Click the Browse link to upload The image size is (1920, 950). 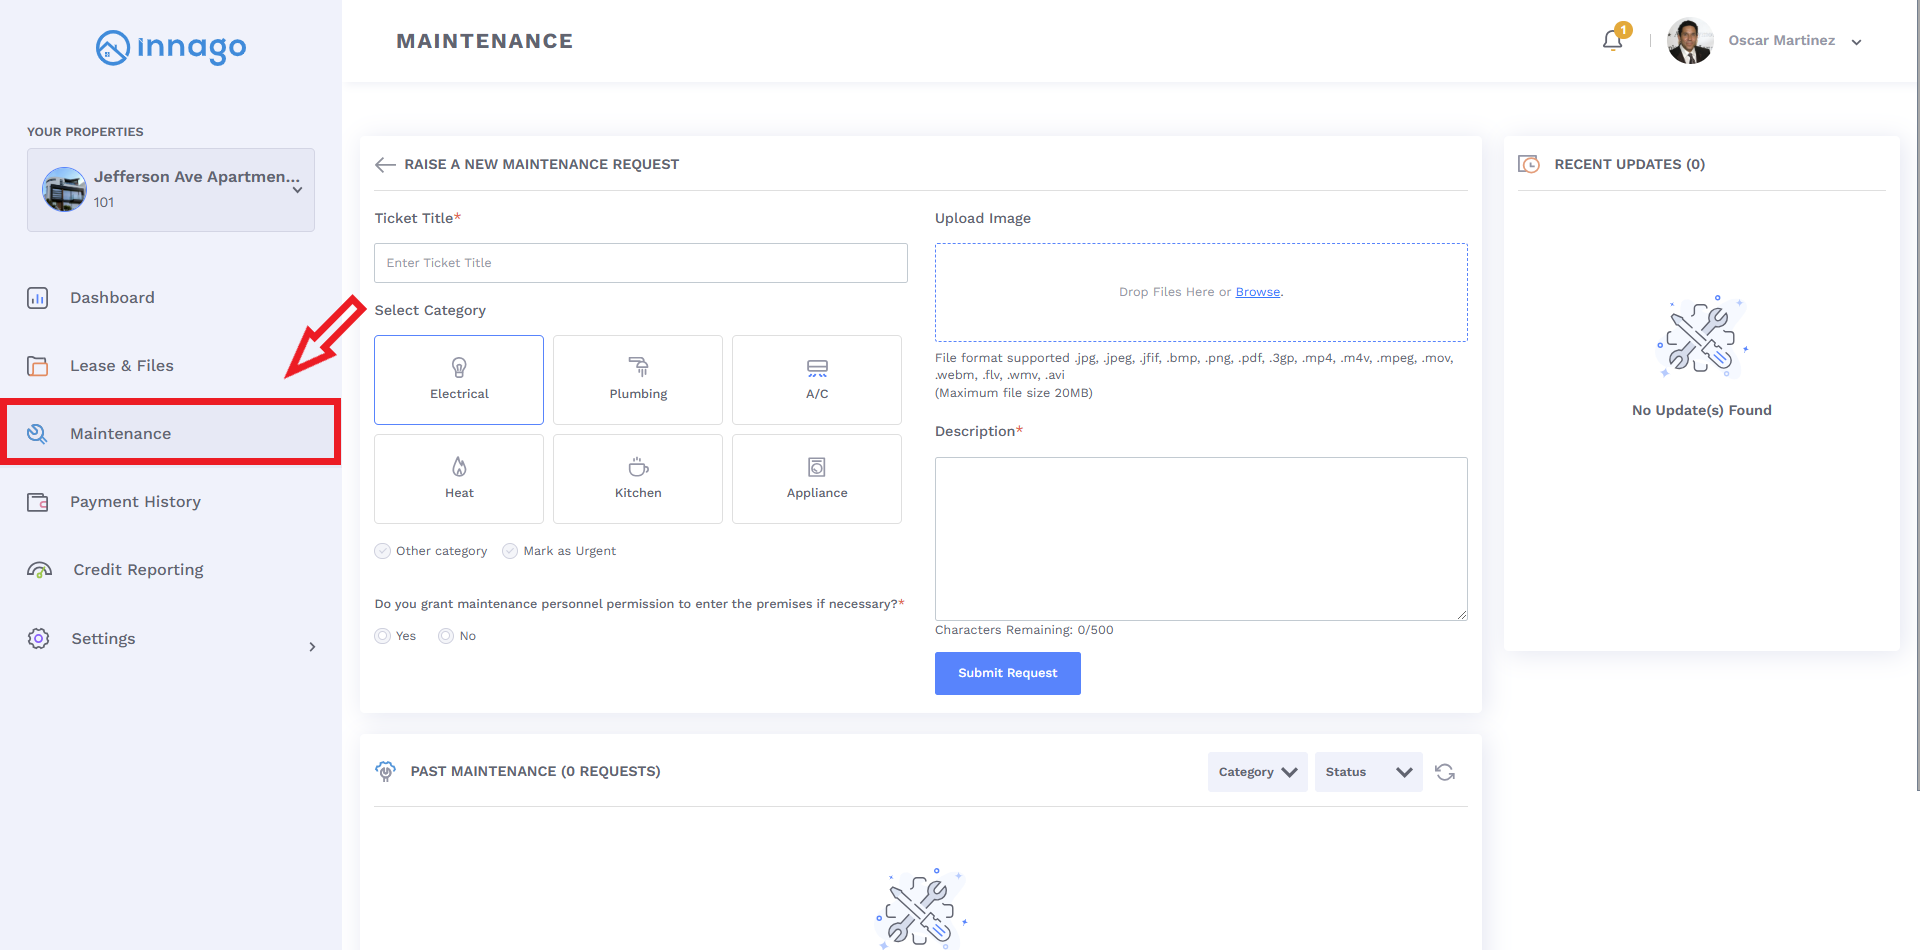point(1257,292)
